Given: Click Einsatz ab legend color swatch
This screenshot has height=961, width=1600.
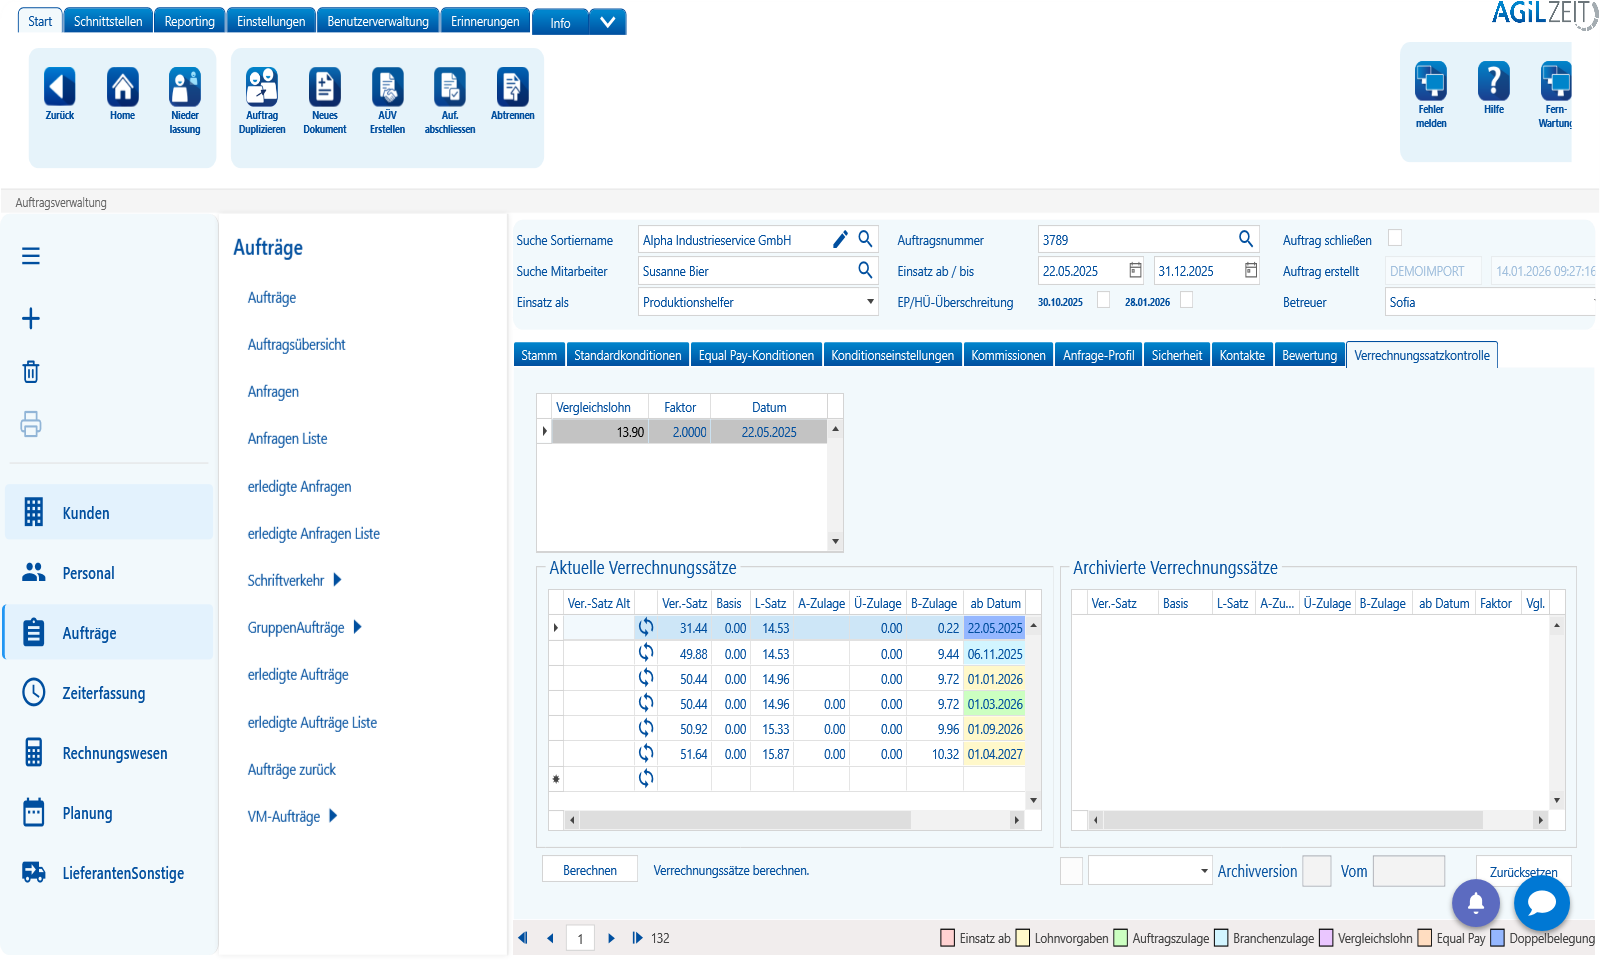Looking at the screenshot, I should coord(948,938).
